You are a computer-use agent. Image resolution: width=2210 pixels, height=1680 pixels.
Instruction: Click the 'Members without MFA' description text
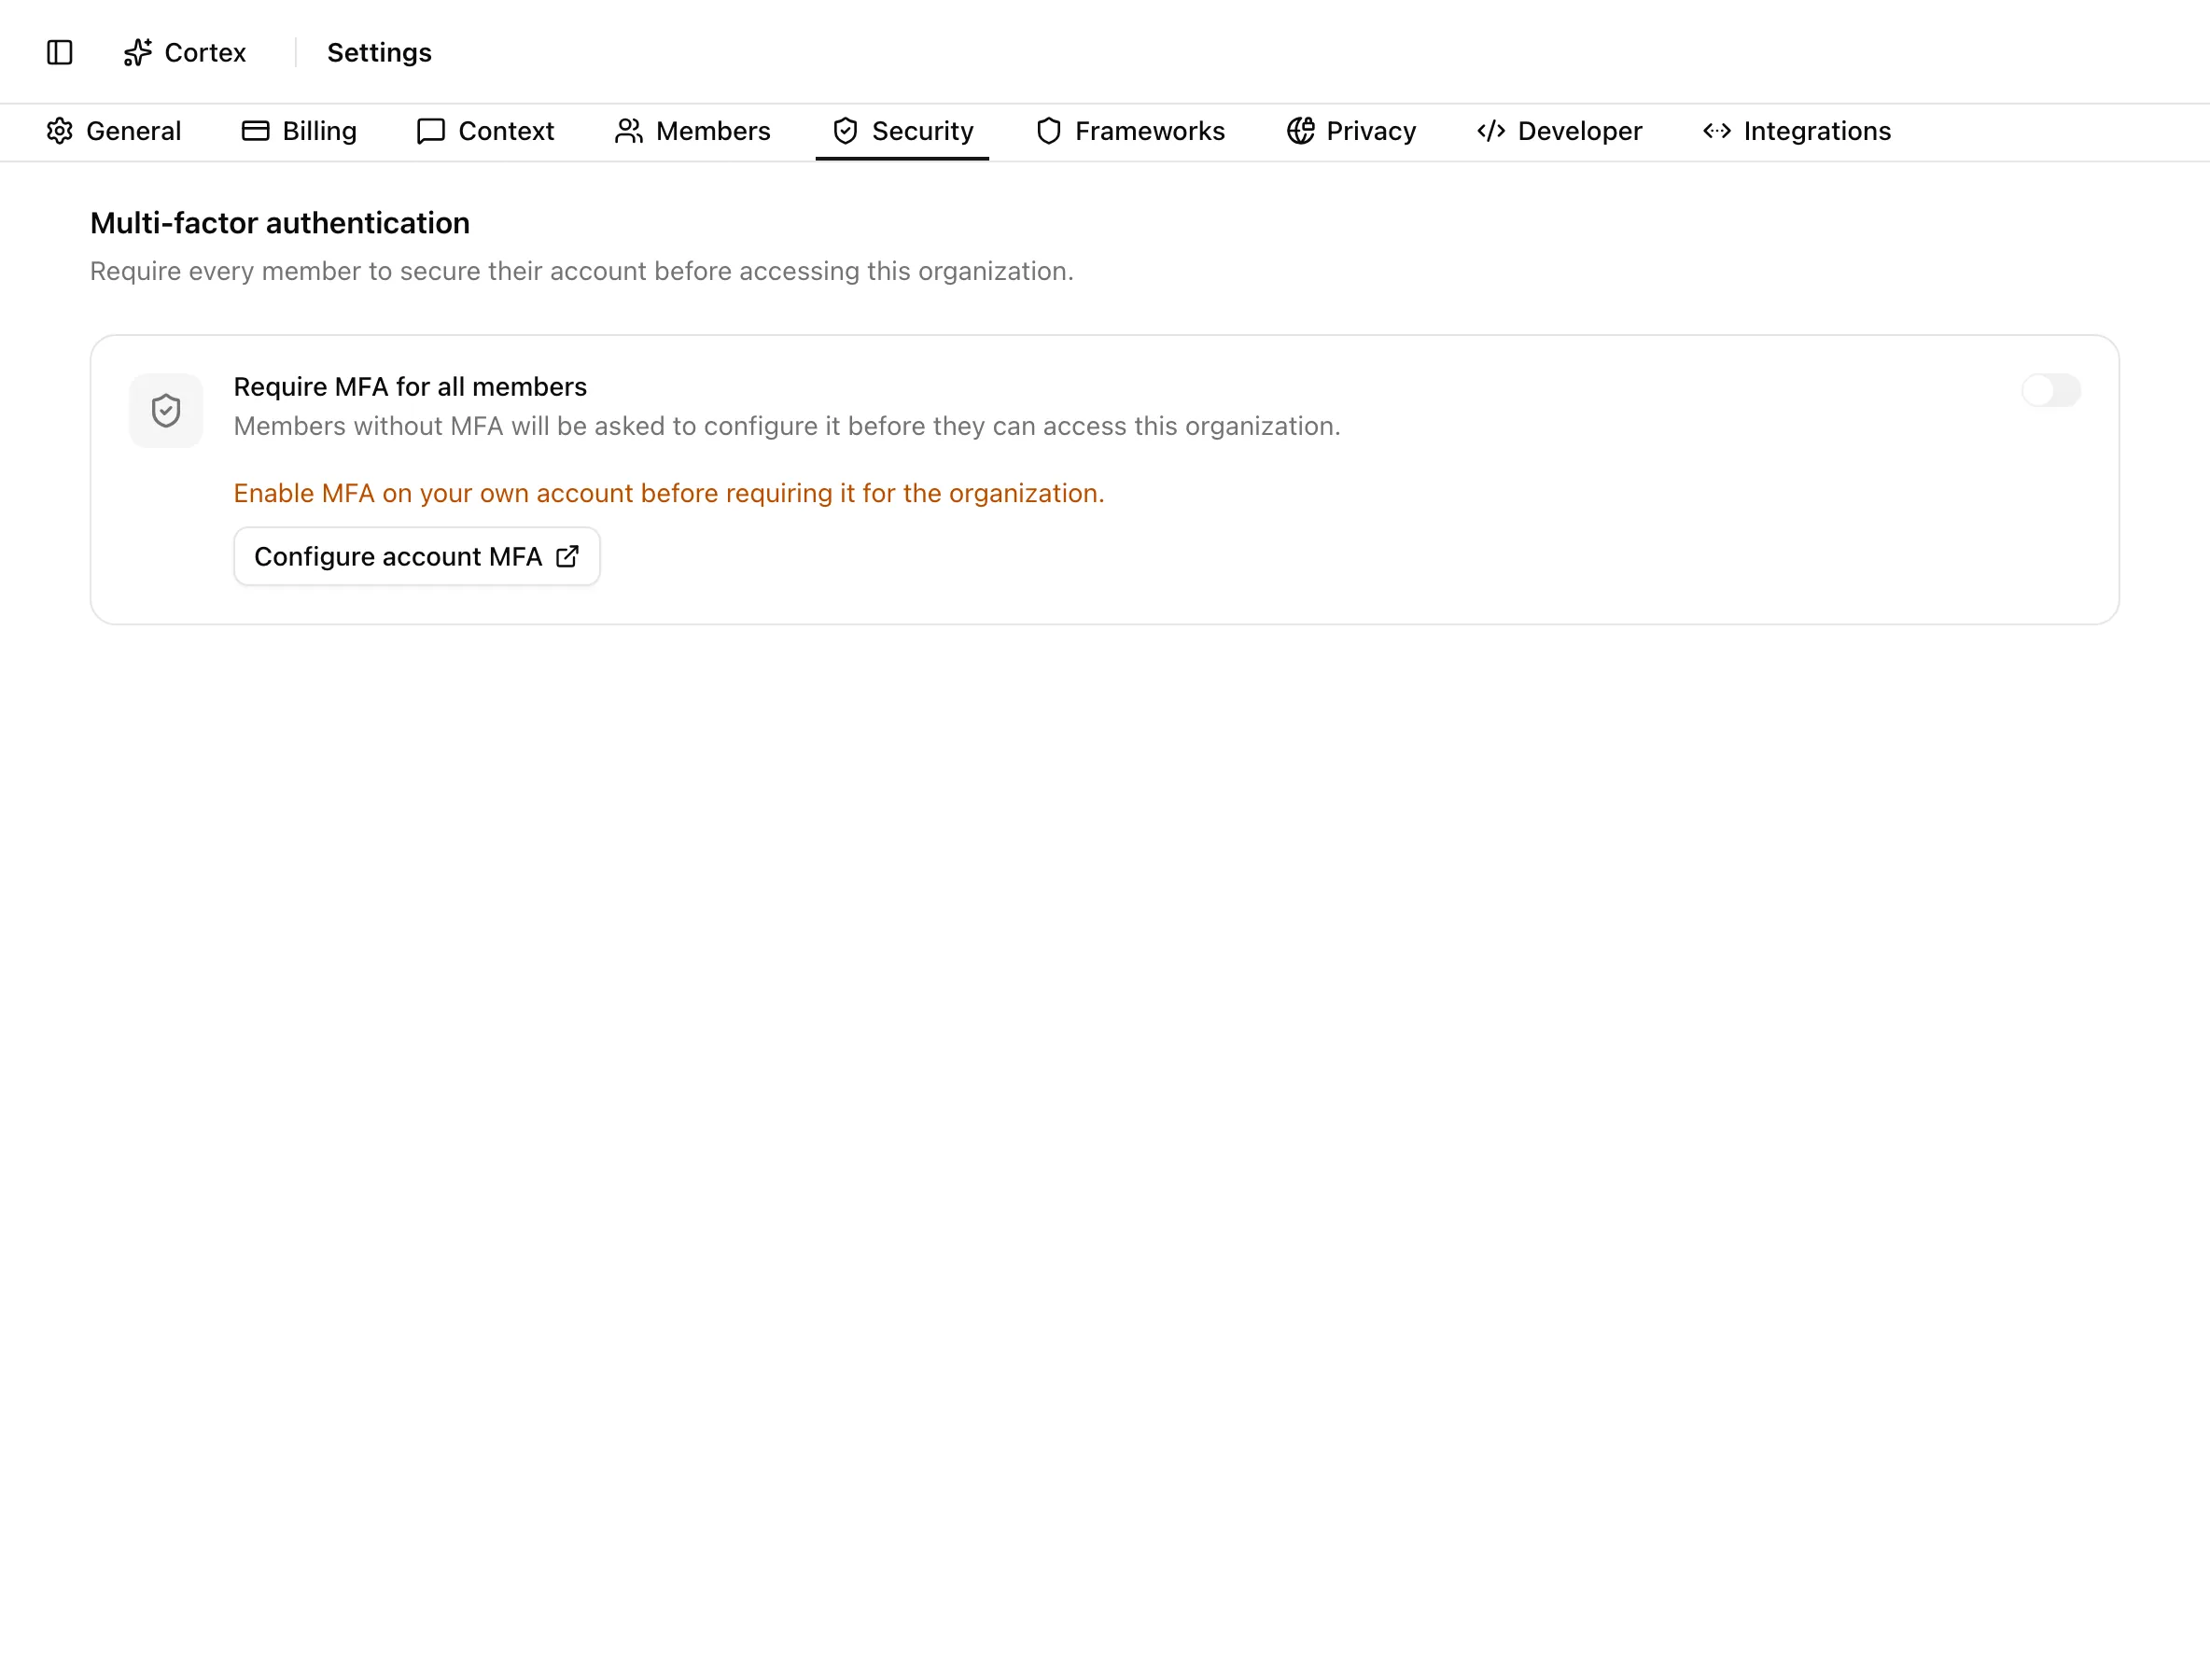click(787, 426)
